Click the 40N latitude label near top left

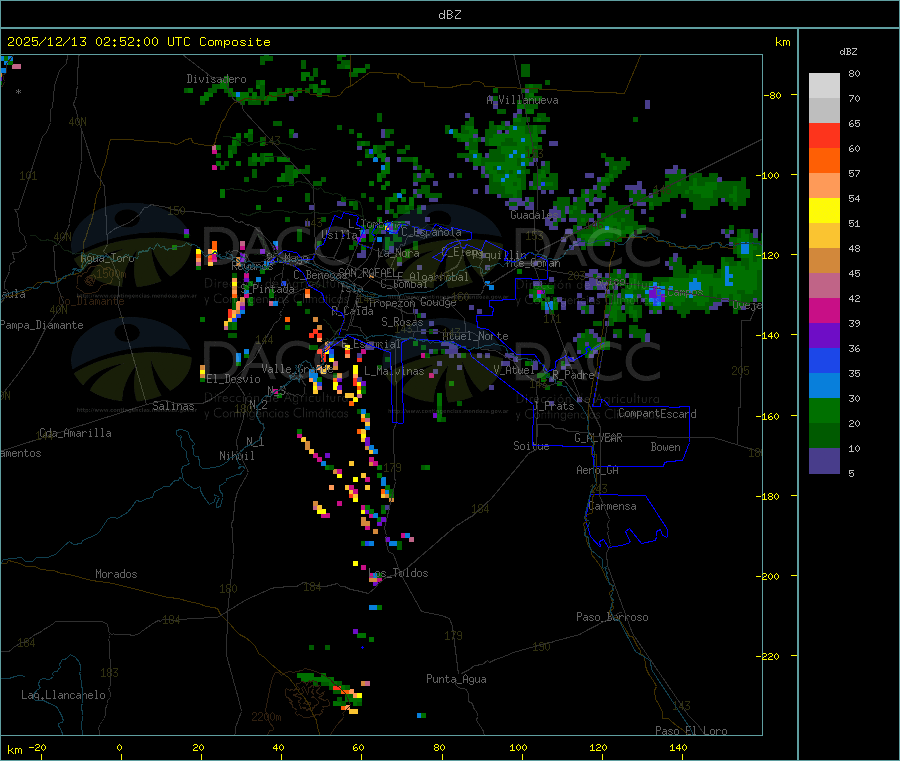click(x=77, y=122)
